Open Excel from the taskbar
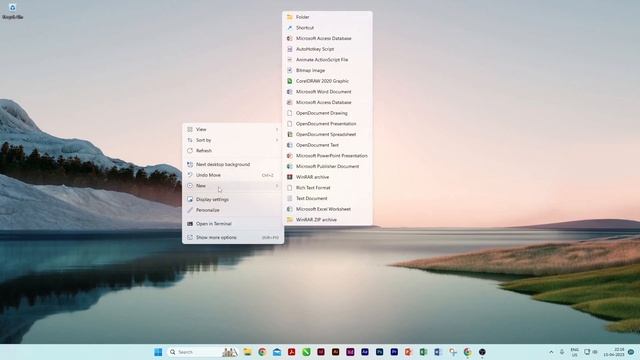The image size is (640, 360). tap(423, 352)
